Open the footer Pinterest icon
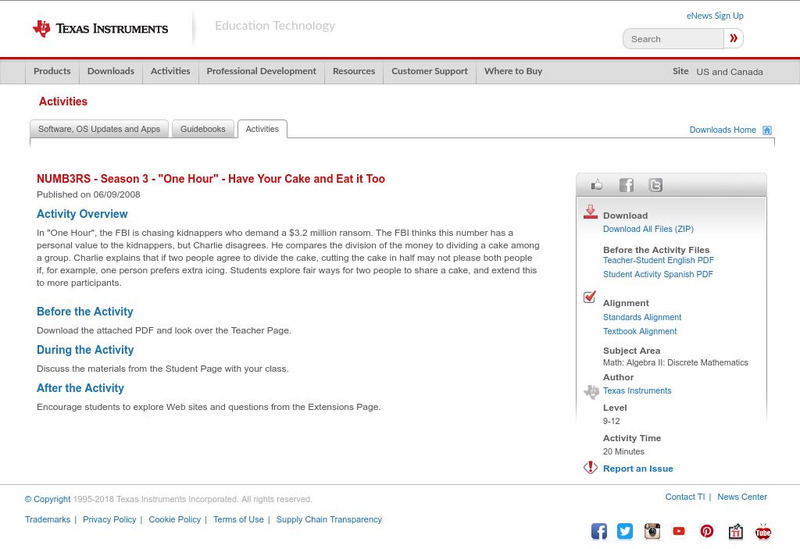This screenshot has height=549, width=800. pyautogui.click(x=707, y=531)
